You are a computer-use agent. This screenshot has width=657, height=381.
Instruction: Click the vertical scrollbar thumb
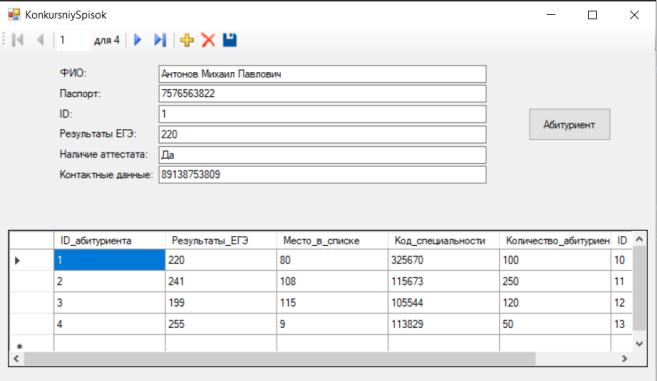tap(639, 288)
